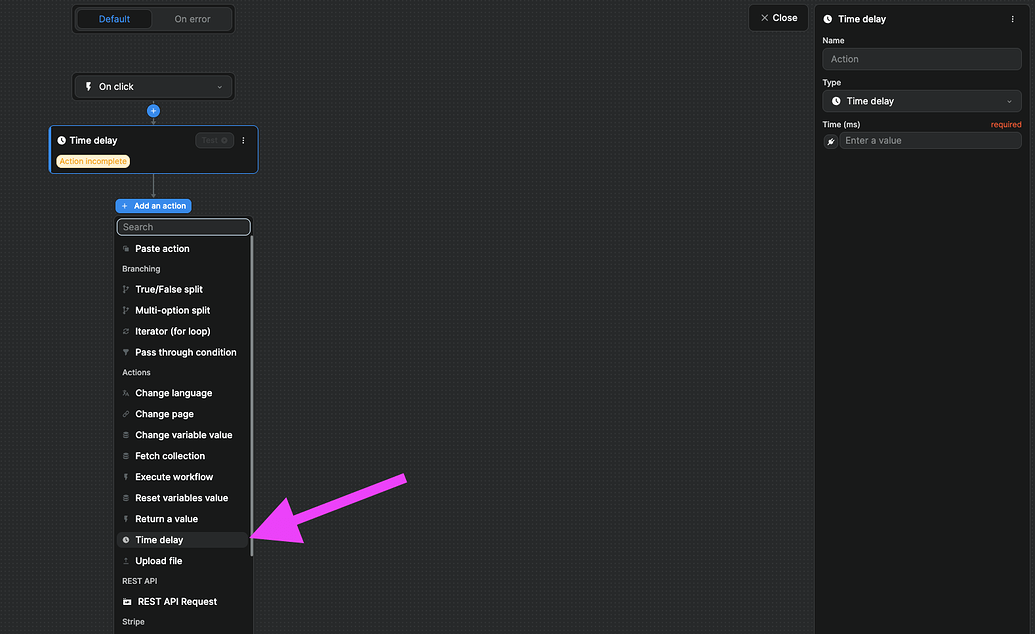Toggle dynamic value for Time (ms)
Viewport: 1035px width, 634px height.
coord(831,140)
